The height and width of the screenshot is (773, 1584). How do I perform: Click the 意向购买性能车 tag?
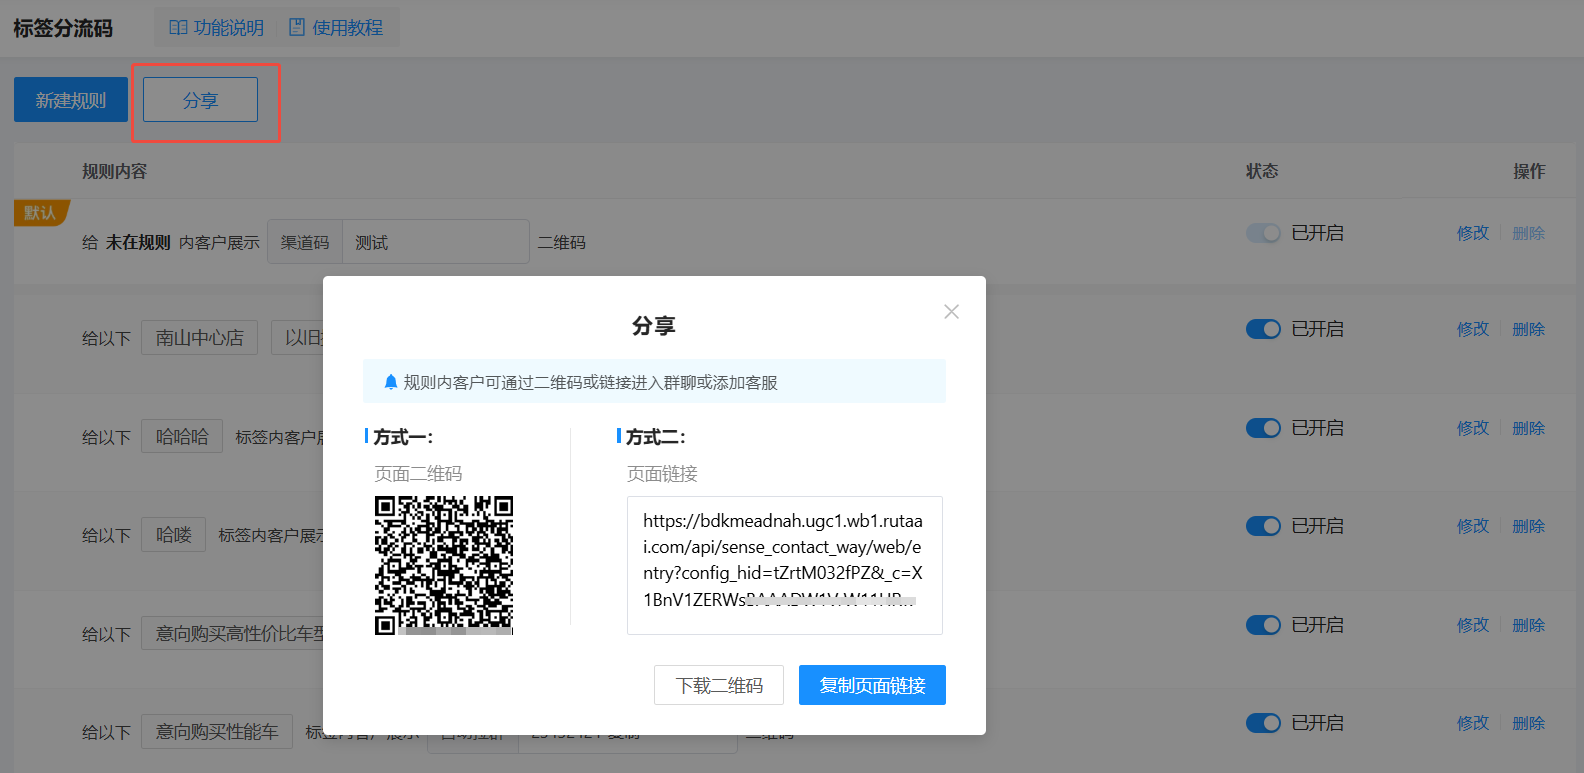217,732
